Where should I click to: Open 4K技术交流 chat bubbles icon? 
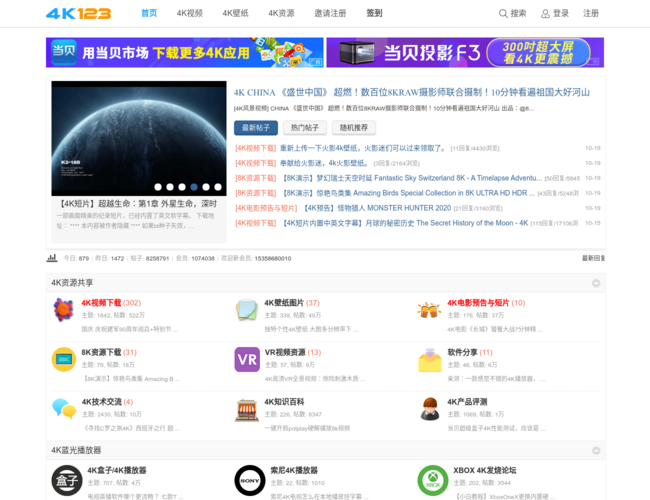pos(64,408)
